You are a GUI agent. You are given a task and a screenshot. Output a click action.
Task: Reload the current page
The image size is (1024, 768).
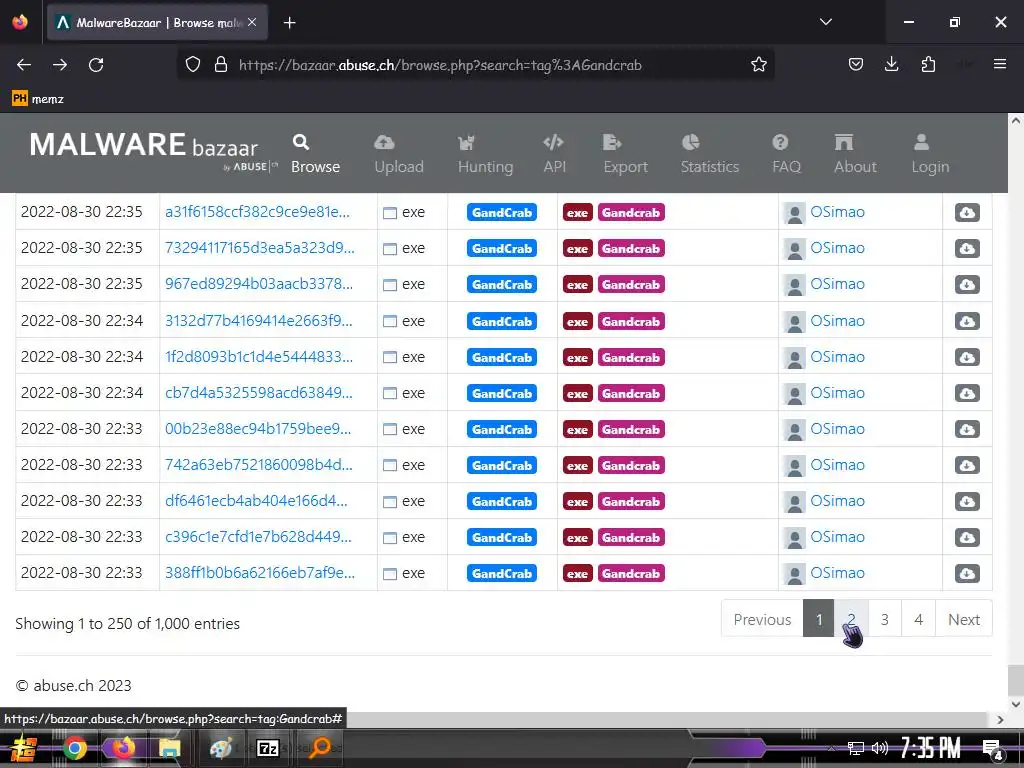tap(96, 65)
